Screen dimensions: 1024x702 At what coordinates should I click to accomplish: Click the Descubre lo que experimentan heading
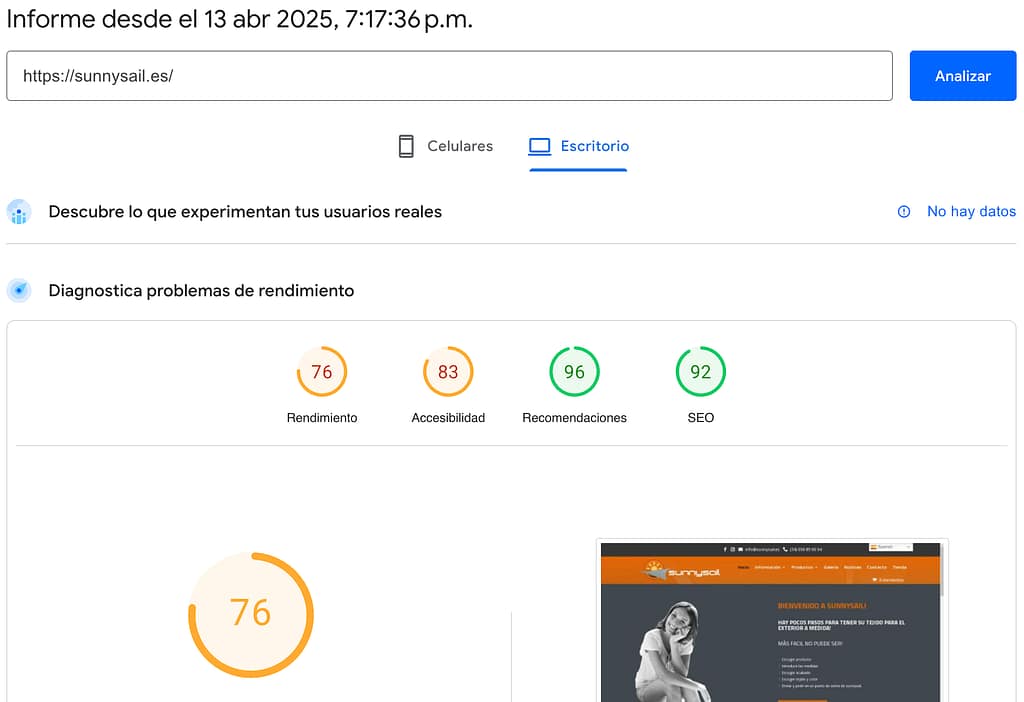click(x=245, y=212)
